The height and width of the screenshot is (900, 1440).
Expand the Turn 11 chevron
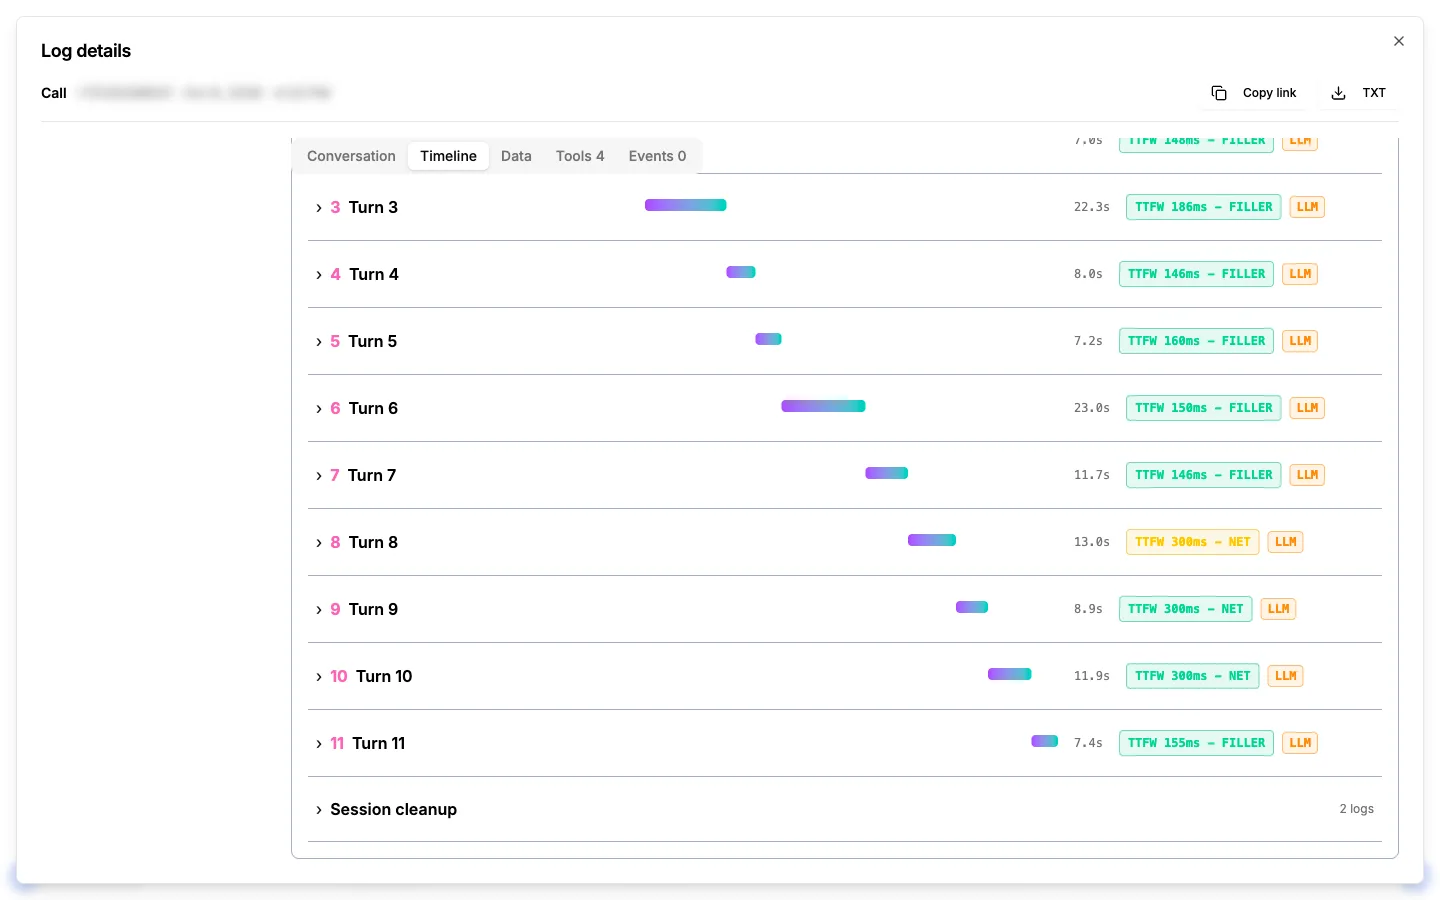tap(319, 744)
